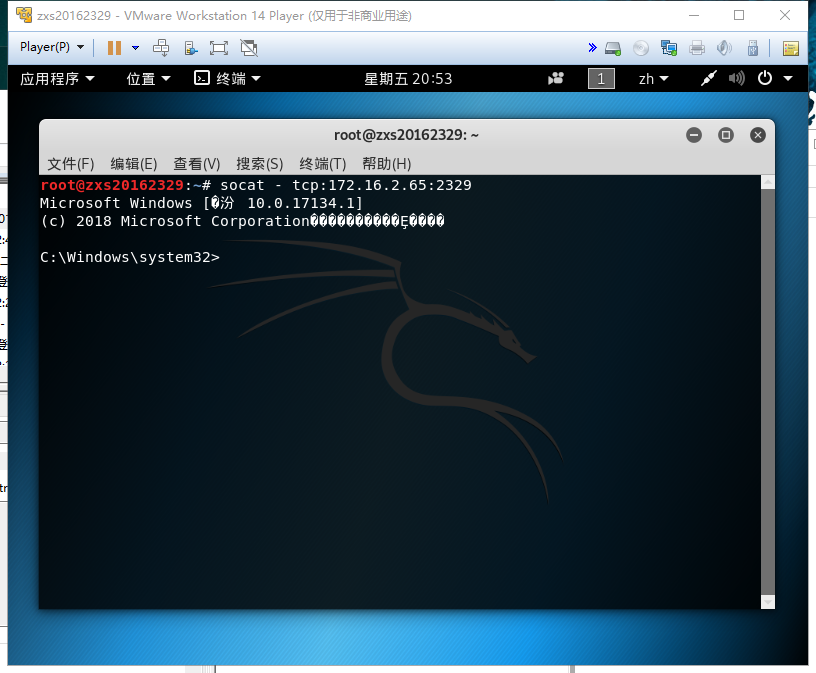Image resolution: width=816 pixels, height=673 pixels.
Task: Click the network connection status icon
Action: pyautogui.click(x=708, y=79)
